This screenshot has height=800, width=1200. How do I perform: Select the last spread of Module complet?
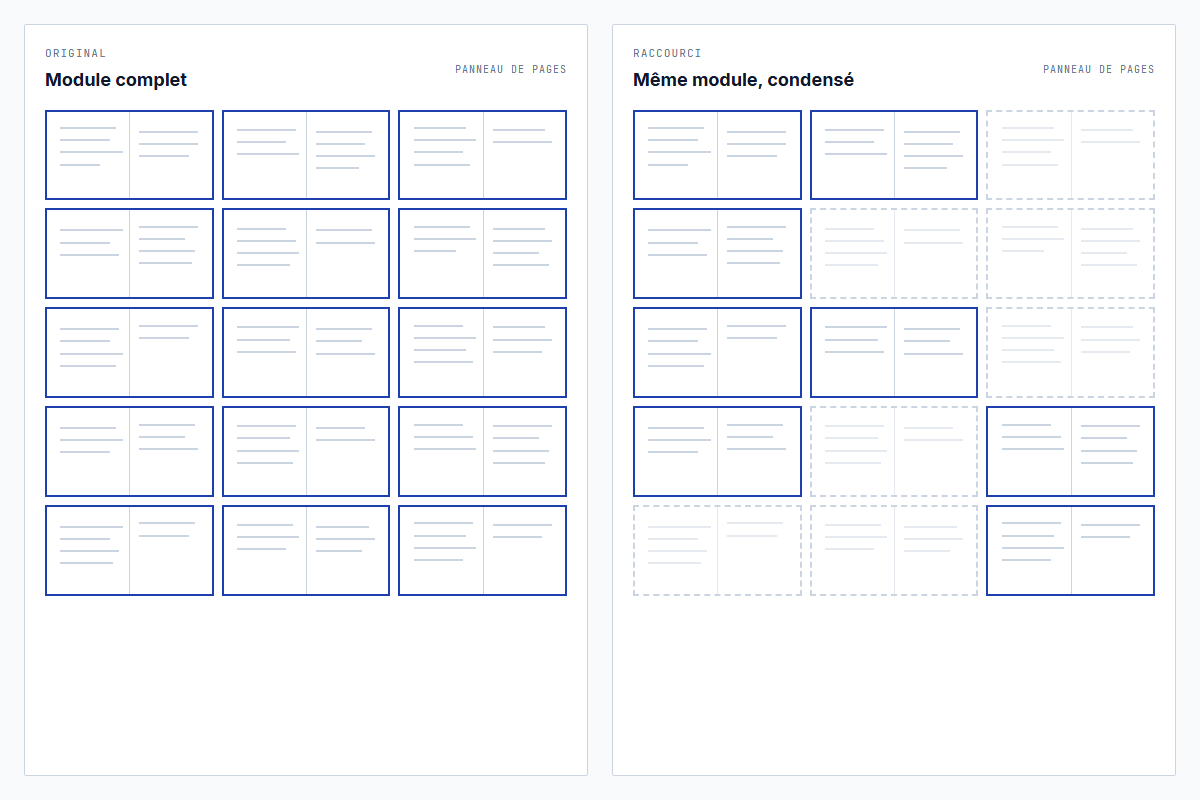482,550
